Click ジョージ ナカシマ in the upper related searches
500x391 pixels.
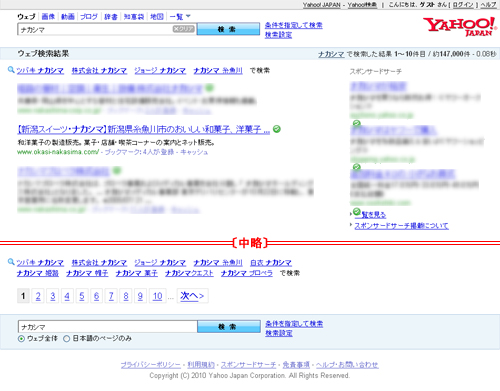pyautogui.click(x=160, y=70)
